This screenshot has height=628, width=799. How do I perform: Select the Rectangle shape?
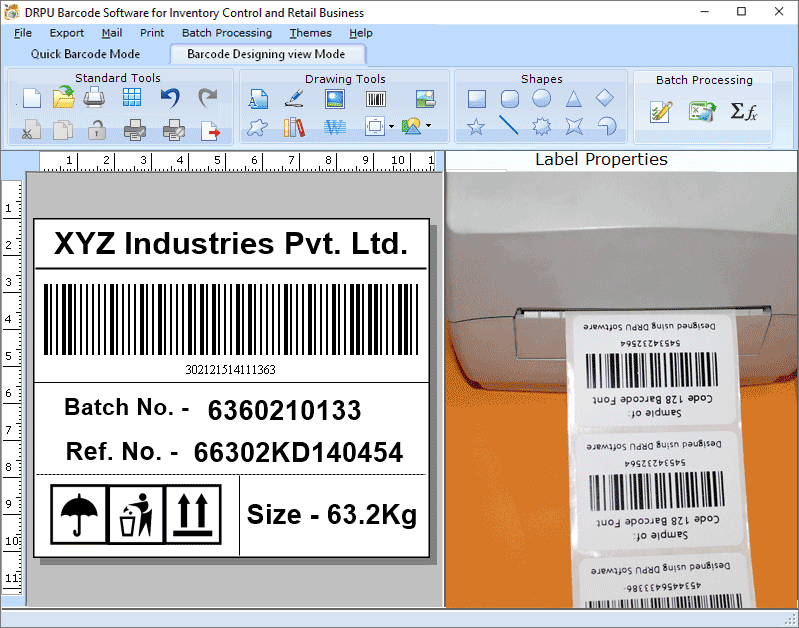(x=476, y=99)
